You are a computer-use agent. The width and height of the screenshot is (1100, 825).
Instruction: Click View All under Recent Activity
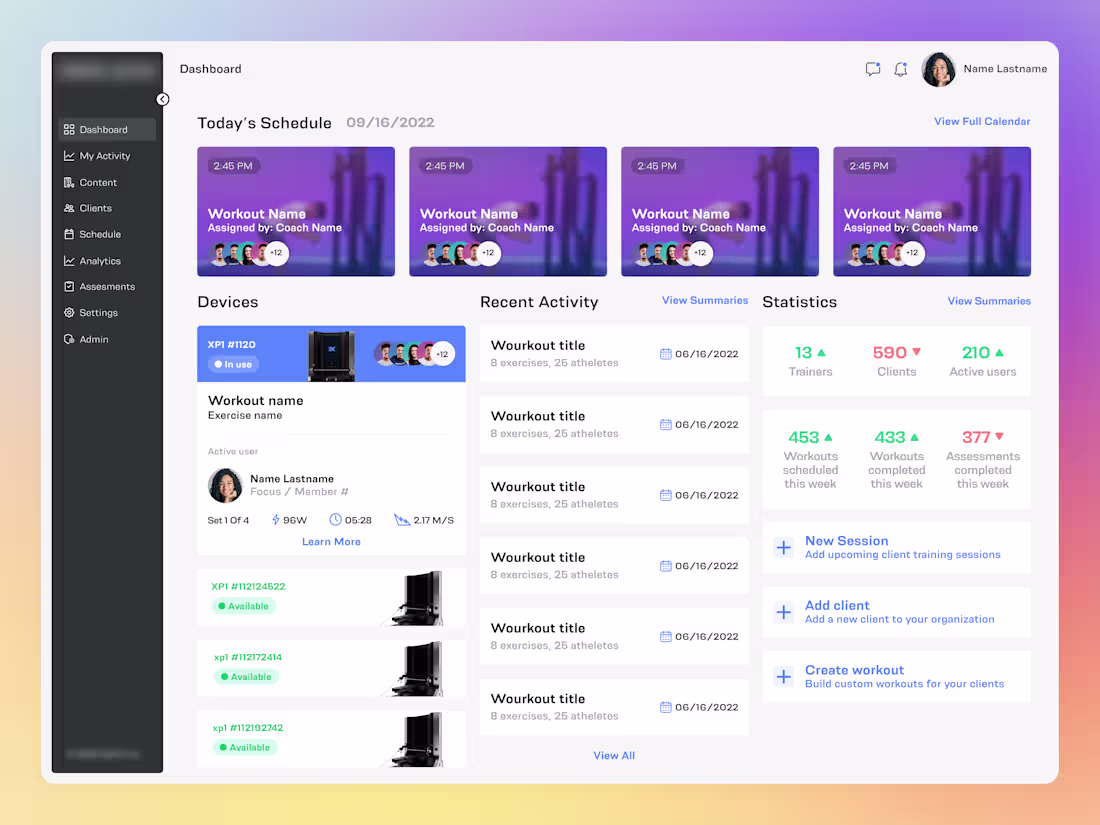point(614,755)
